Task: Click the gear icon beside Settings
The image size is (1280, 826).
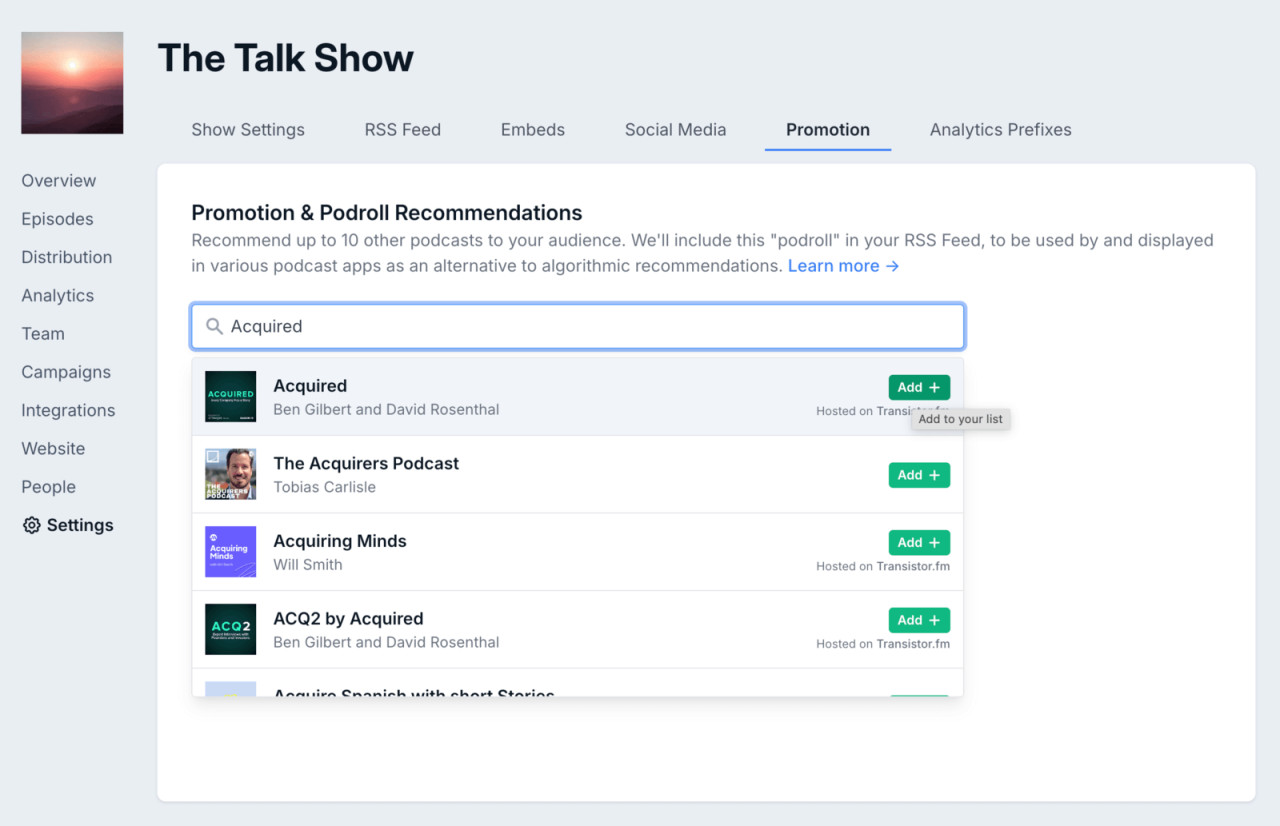Action: 31,525
